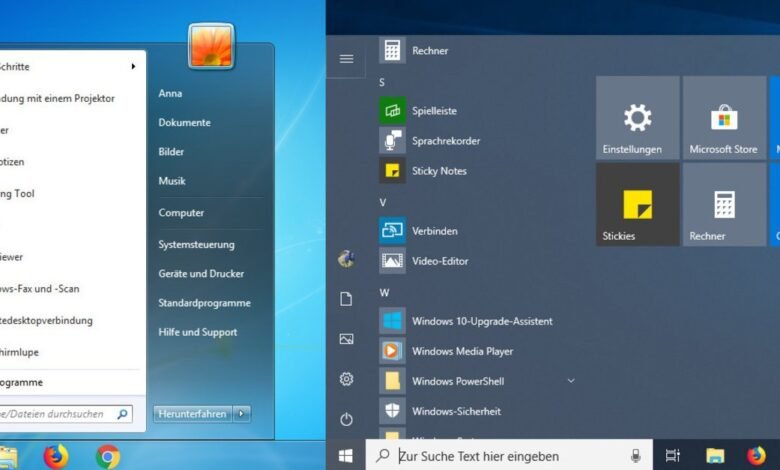The height and width of the screenshot is (470, 780).
Task: Expand Windows PowerShell folder chevron
Action: (x=571, y=381)
